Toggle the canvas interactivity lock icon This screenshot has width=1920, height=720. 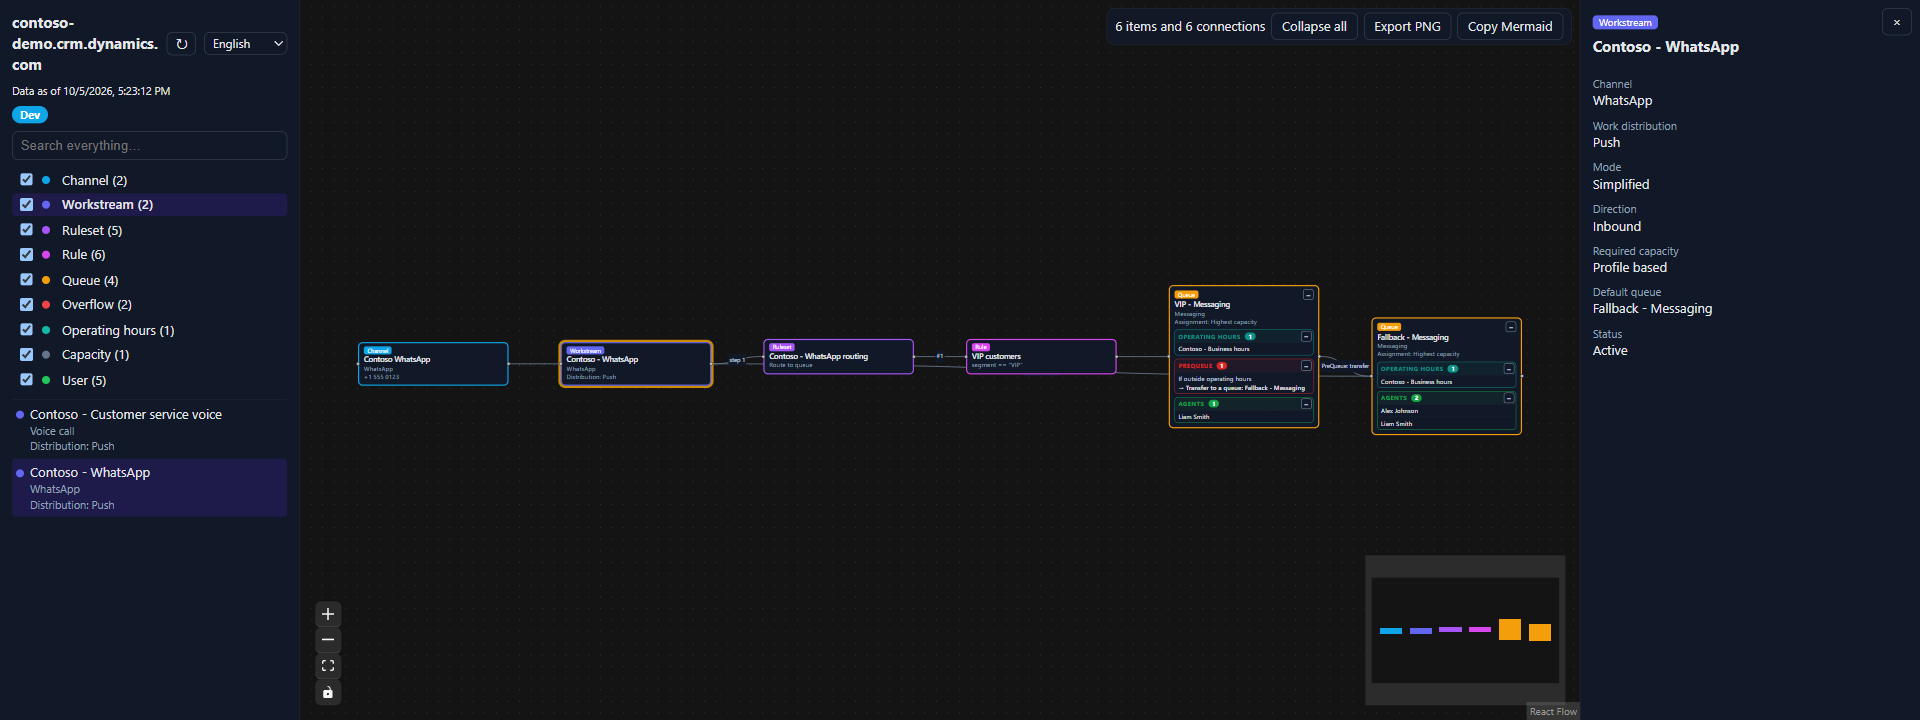click(328, 692)
